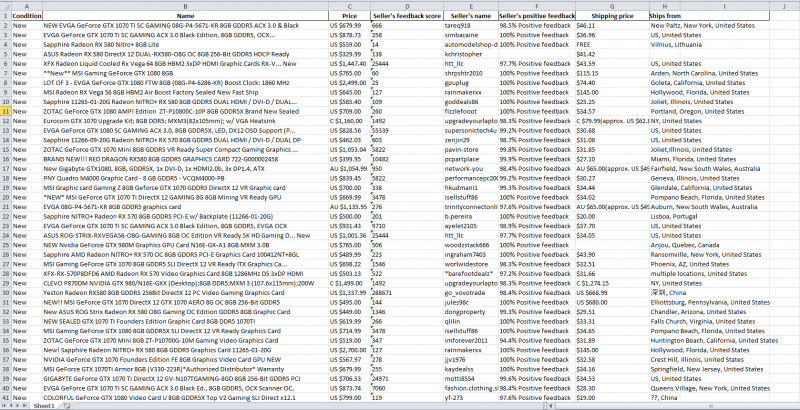Select feedback score cell '288671'
Screen dimensions: 800x410
tap(407, 293)
